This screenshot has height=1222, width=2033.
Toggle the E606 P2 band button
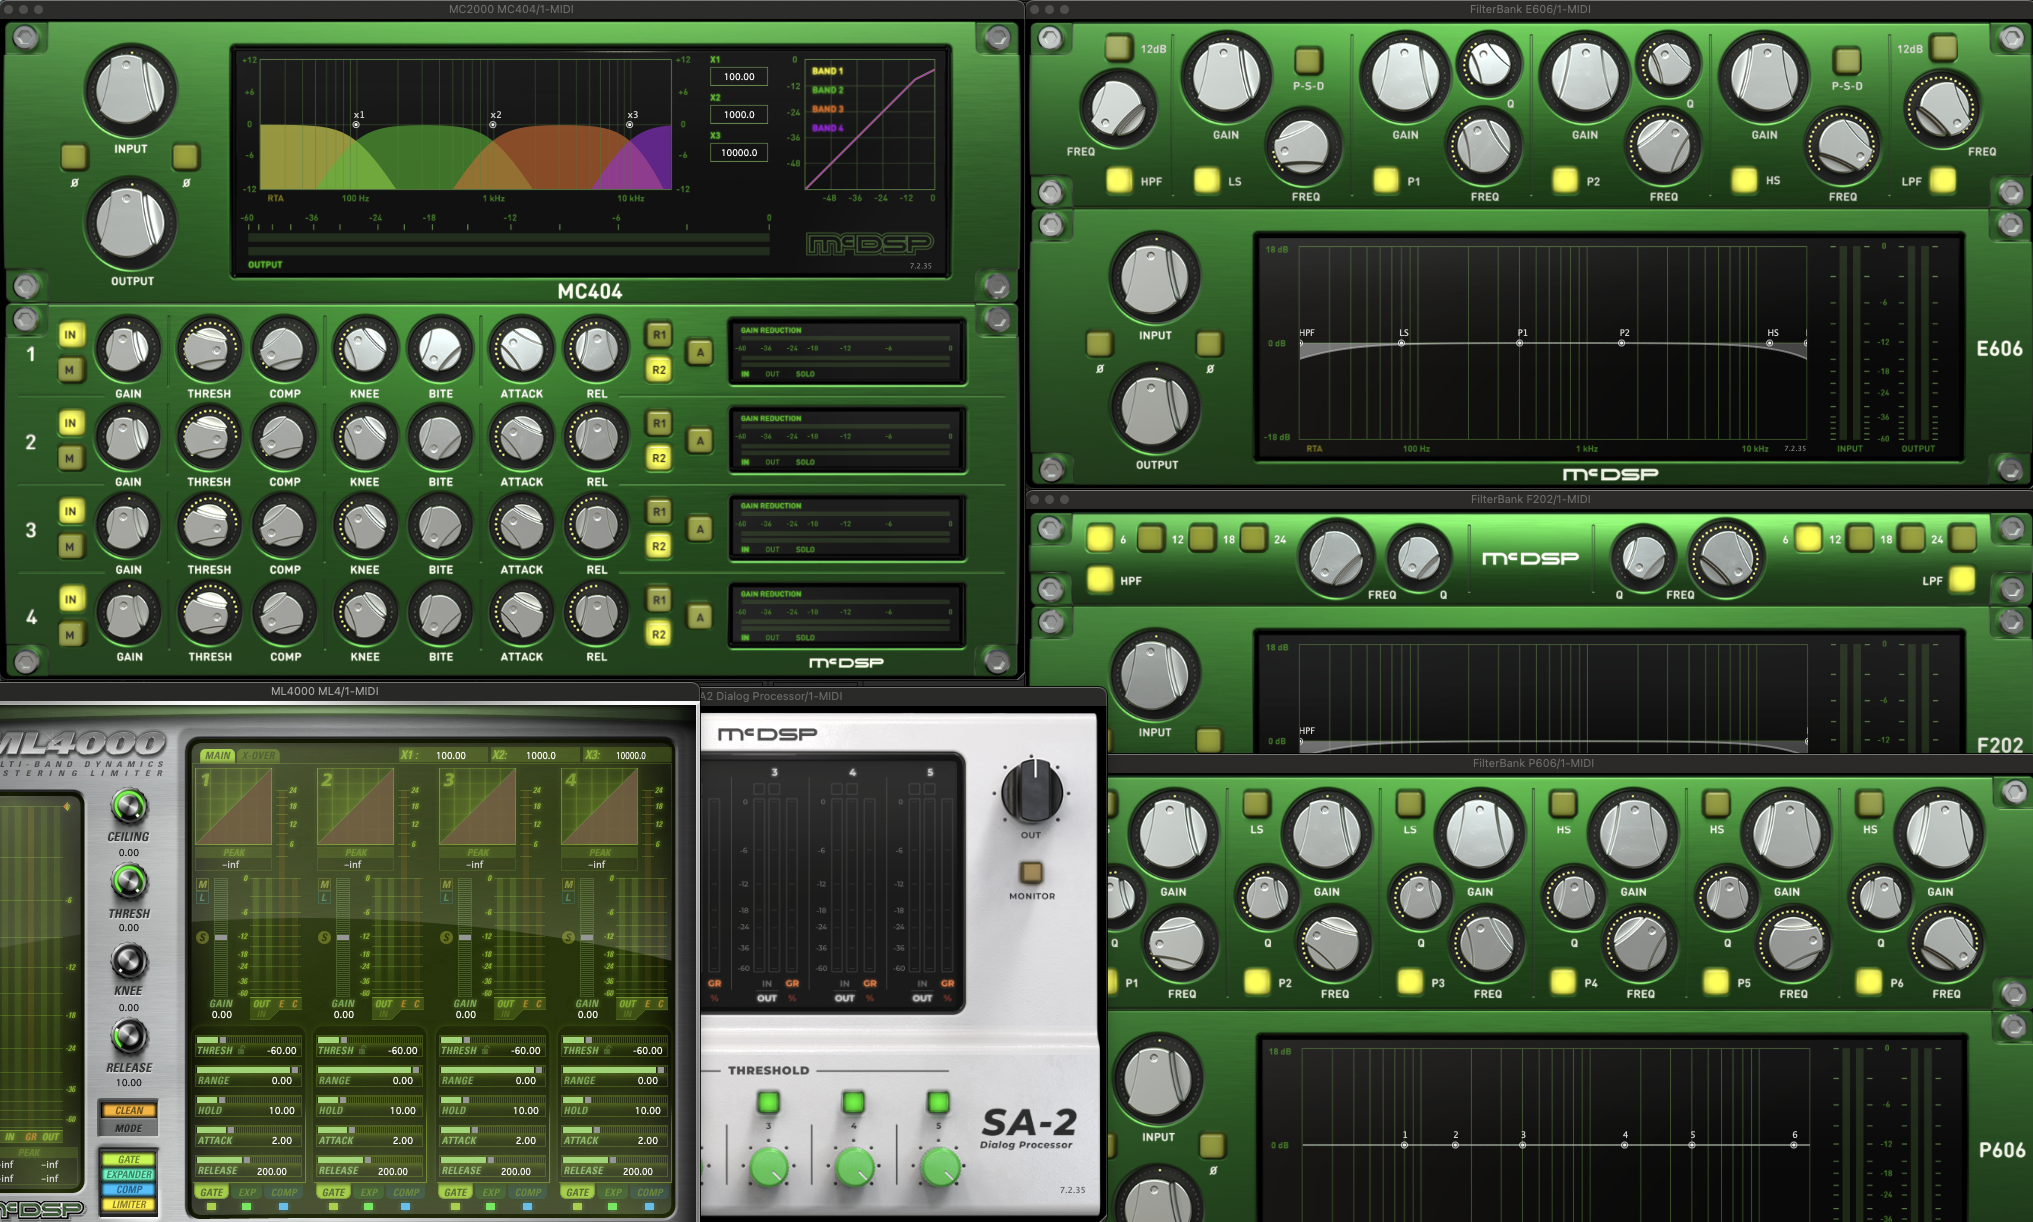pyautogui.click(x=1564, y=180)
